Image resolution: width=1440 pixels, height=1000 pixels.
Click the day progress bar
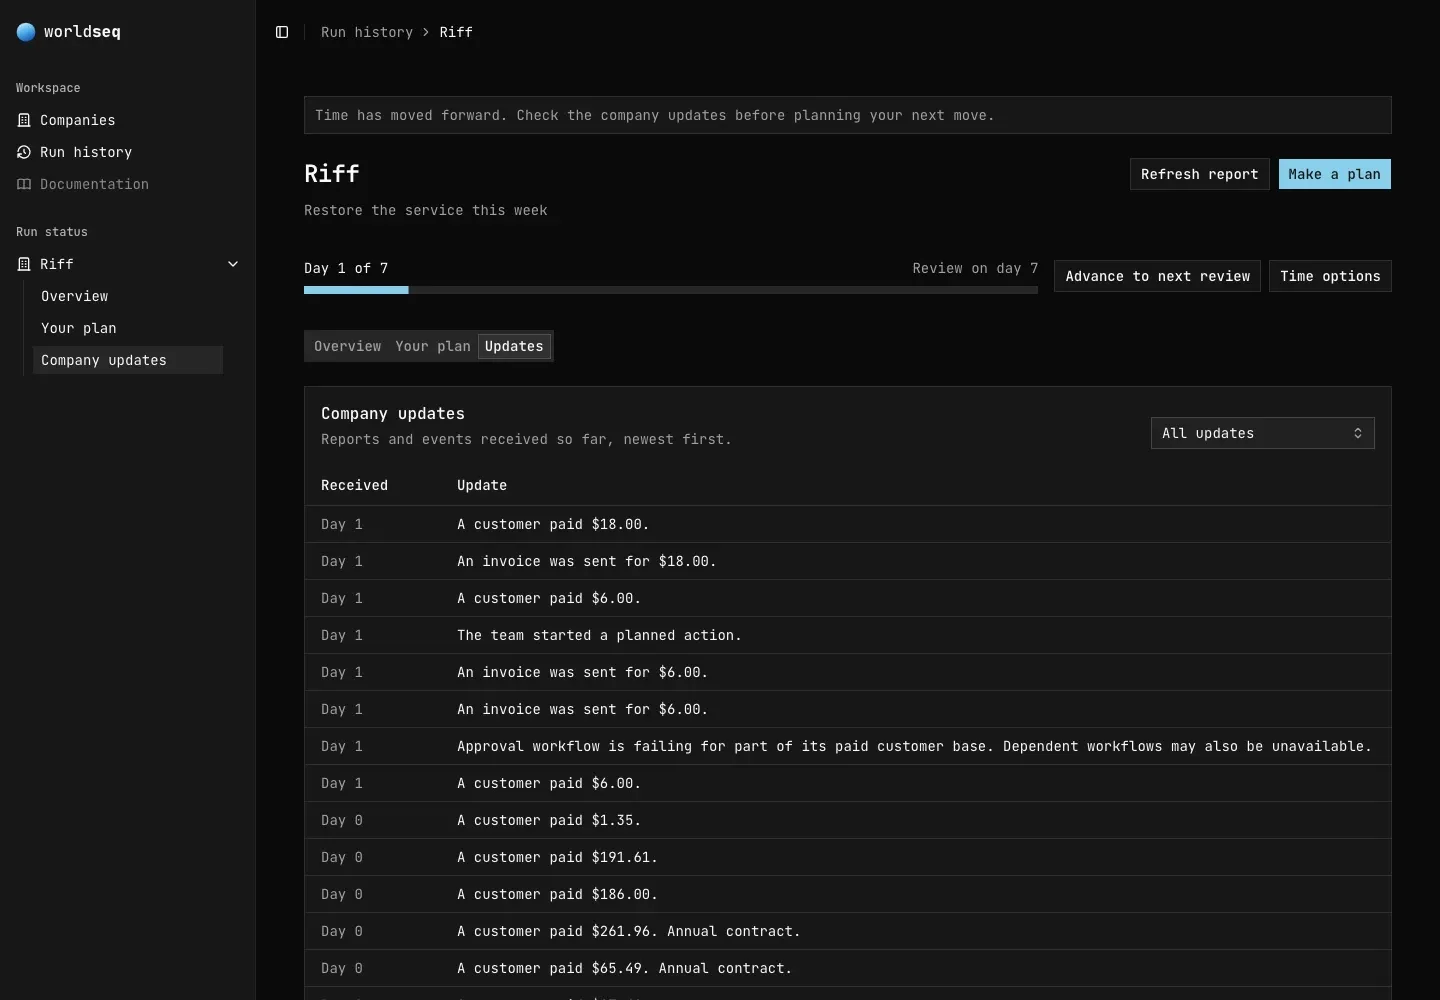[671, 290]
